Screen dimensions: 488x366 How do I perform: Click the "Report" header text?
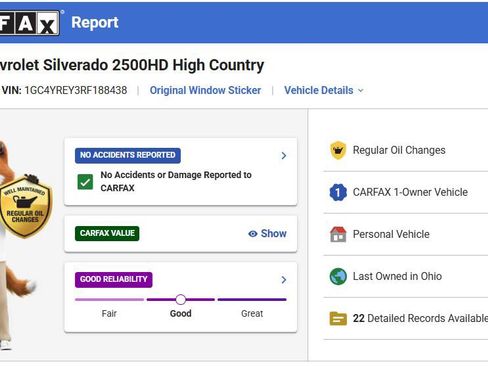click(95, 23)
